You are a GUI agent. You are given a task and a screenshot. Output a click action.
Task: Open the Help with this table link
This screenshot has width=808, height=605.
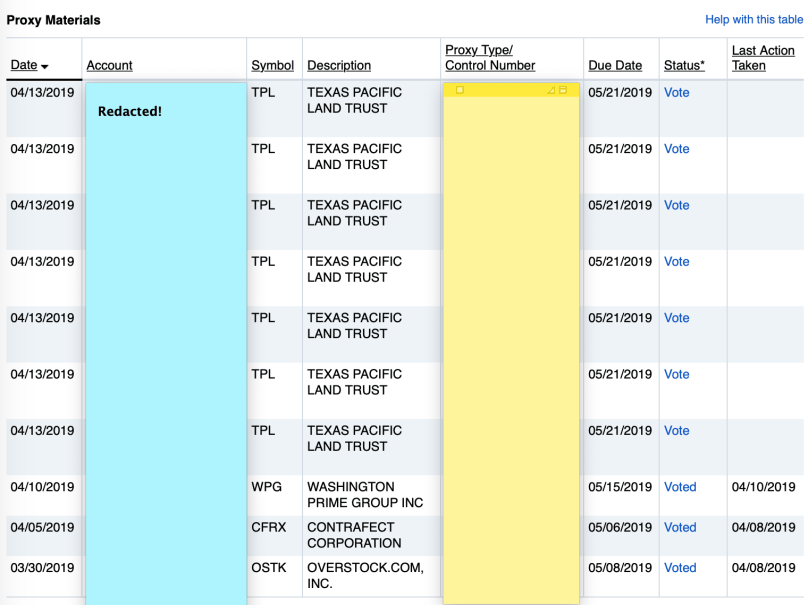754,20
